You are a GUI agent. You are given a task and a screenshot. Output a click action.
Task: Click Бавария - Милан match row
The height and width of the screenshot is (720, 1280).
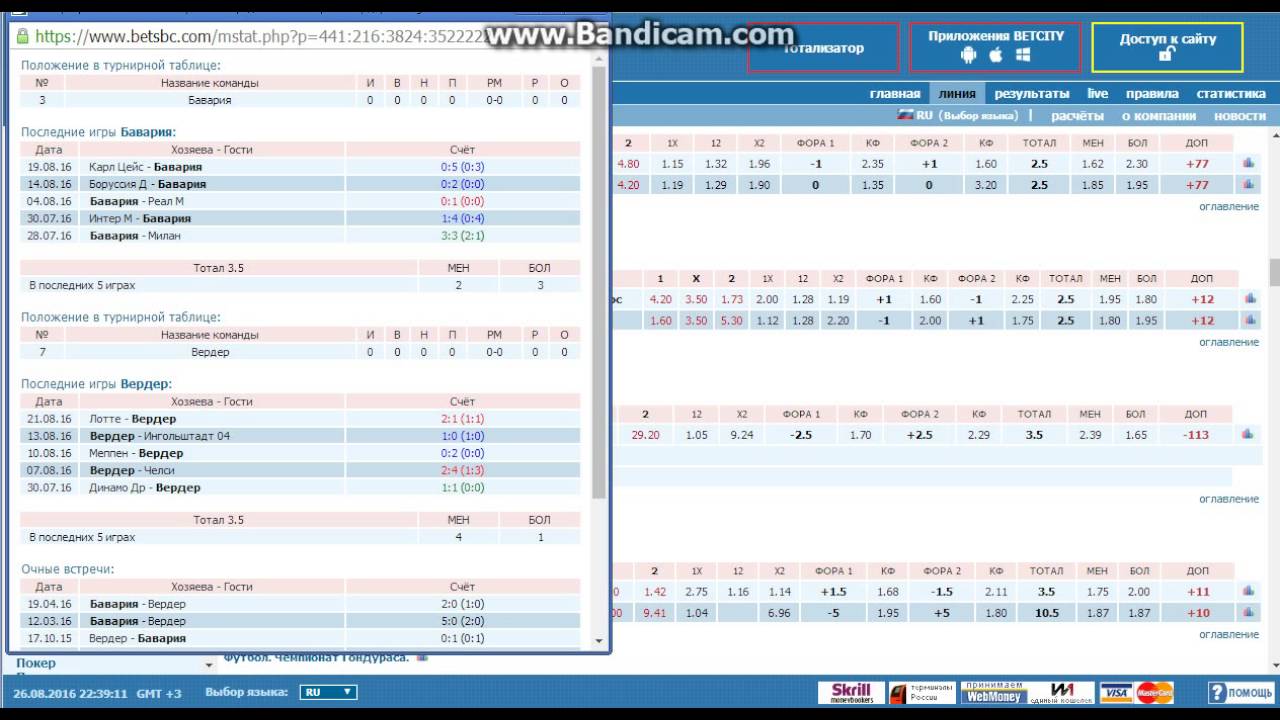[x=300, y=235]
